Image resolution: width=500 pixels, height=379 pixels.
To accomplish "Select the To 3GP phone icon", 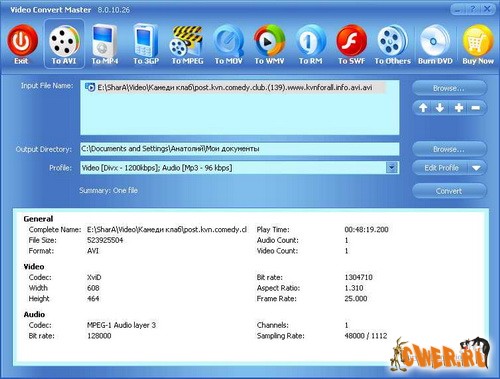I will [146, 41].
